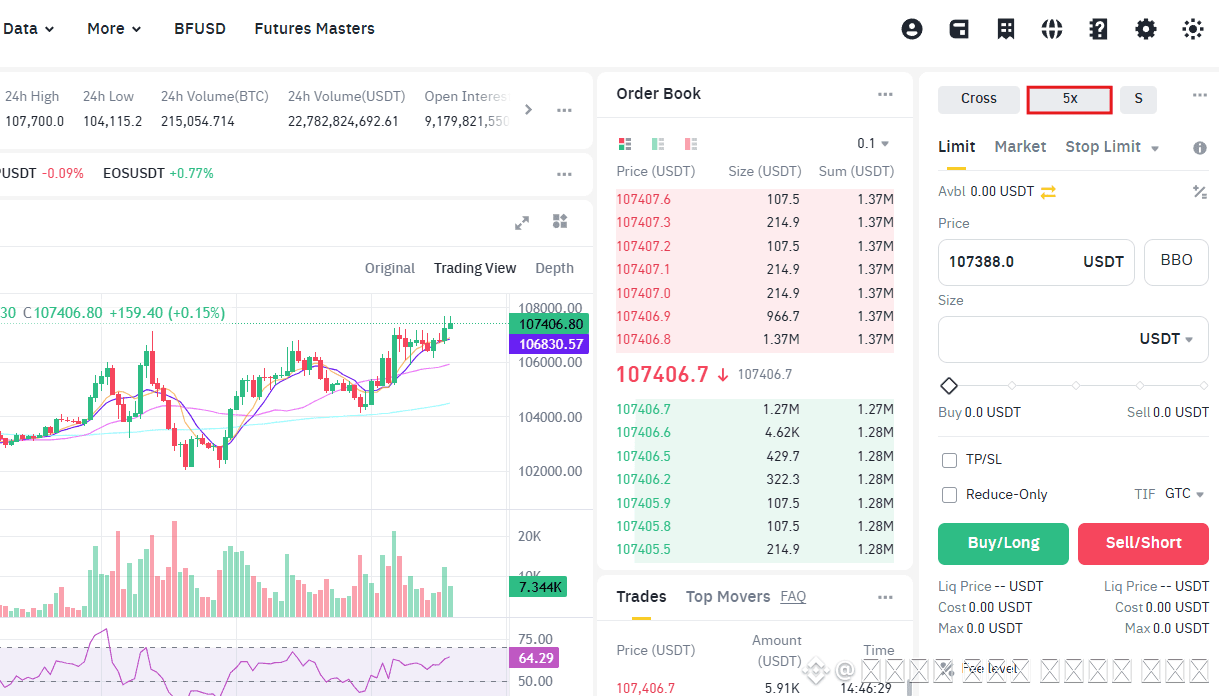Show only sell orders in order book
The height and width of the screenshot is (696, 1219).
tap(690, 144)
